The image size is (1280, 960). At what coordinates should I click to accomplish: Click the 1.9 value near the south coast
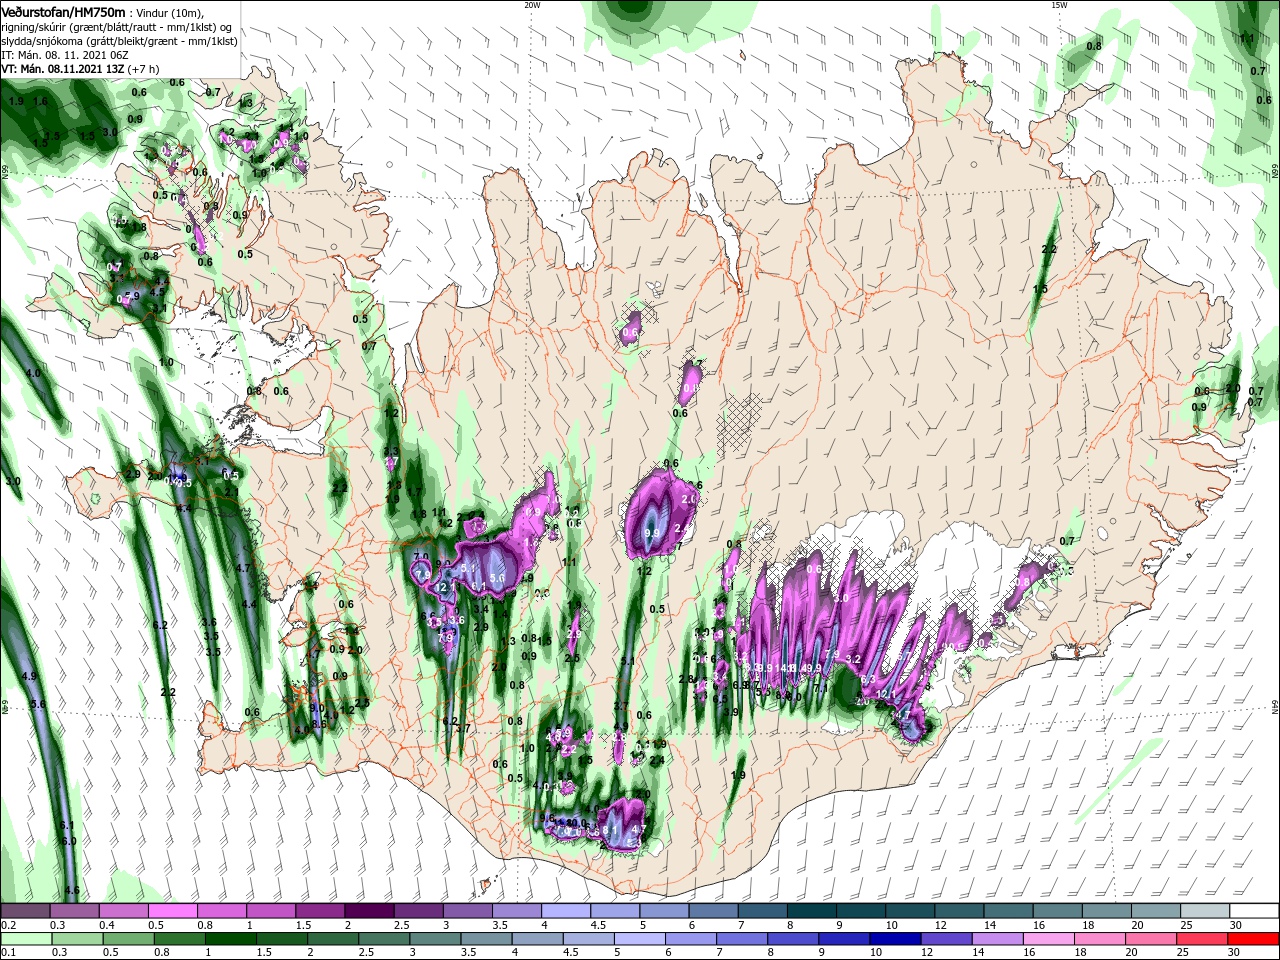(739, 775)
